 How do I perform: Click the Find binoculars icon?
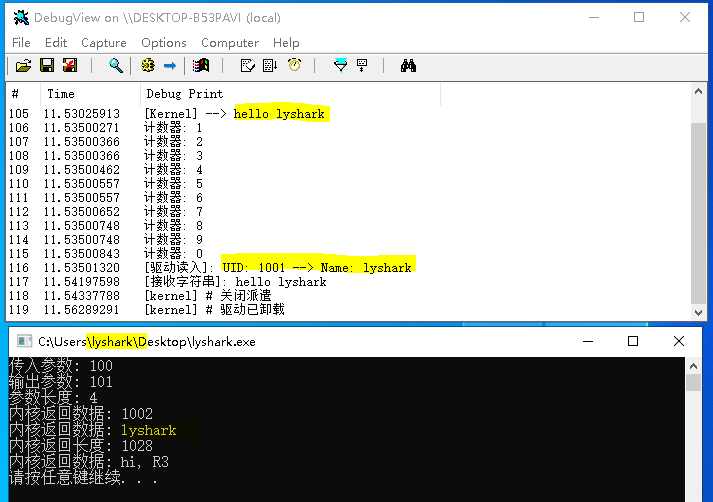pos(408,66)
